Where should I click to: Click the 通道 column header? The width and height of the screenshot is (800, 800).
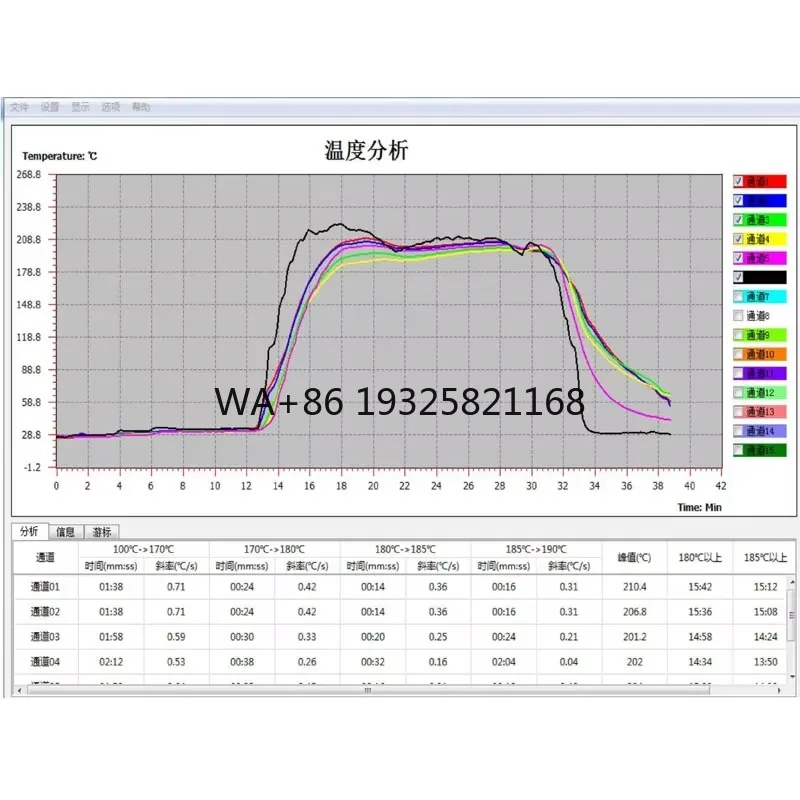(45, 558)
